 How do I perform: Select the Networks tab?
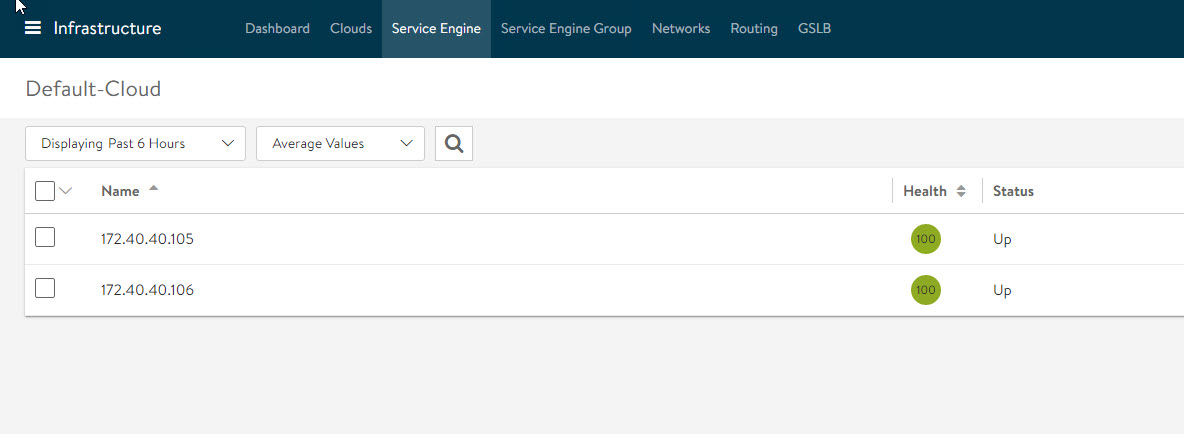click(x=681, y=29)
